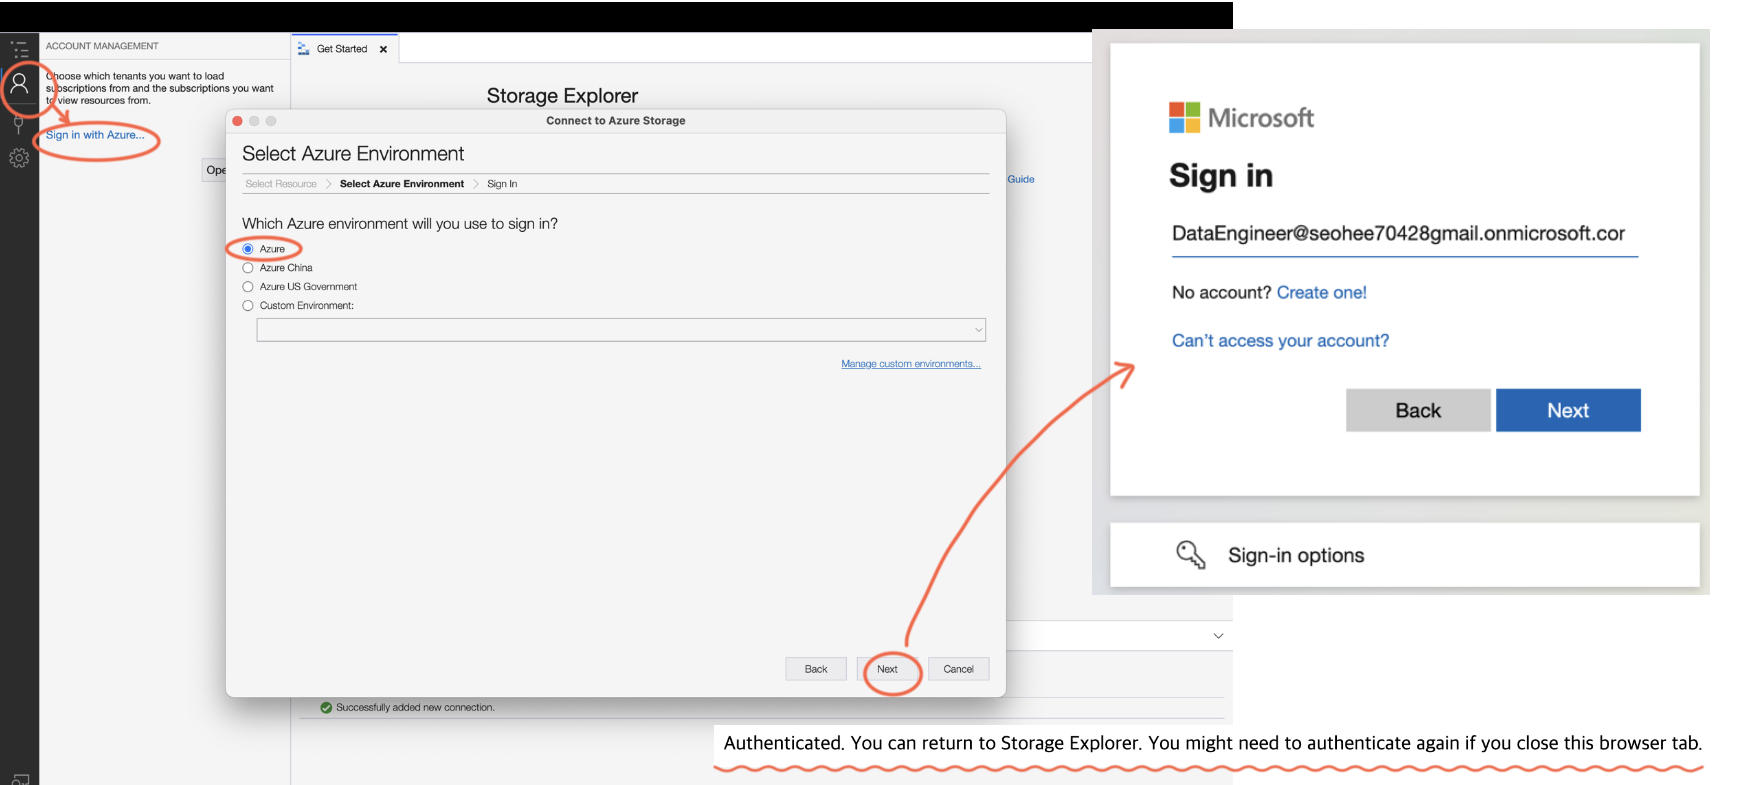The image size is (1742, 785).
Task: Click Can't access your account link
Action: pos(1280,341)
